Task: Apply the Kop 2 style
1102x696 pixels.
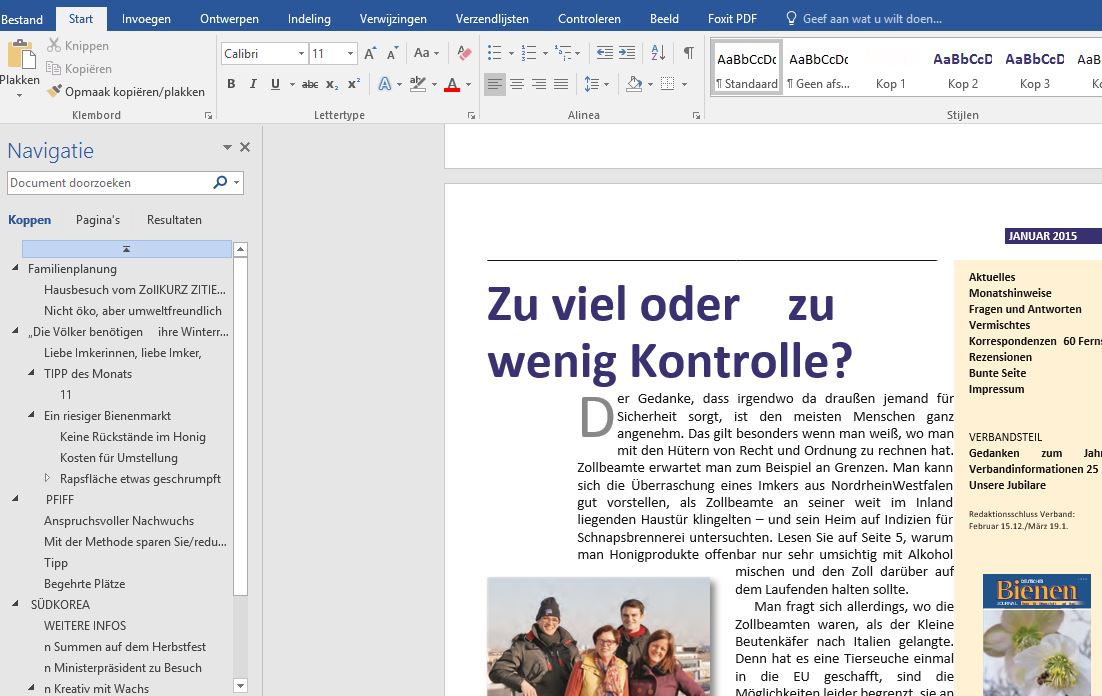Action: pyautogui.click(x=963, y=67)
